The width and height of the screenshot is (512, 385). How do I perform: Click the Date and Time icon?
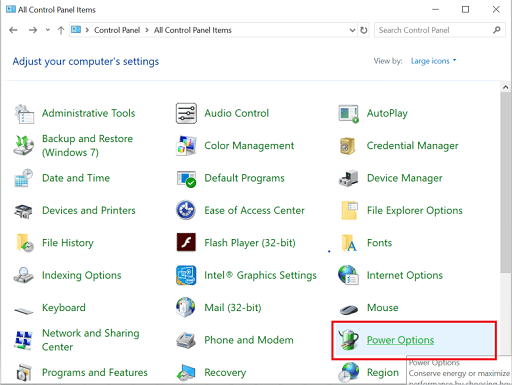point(24,178)
